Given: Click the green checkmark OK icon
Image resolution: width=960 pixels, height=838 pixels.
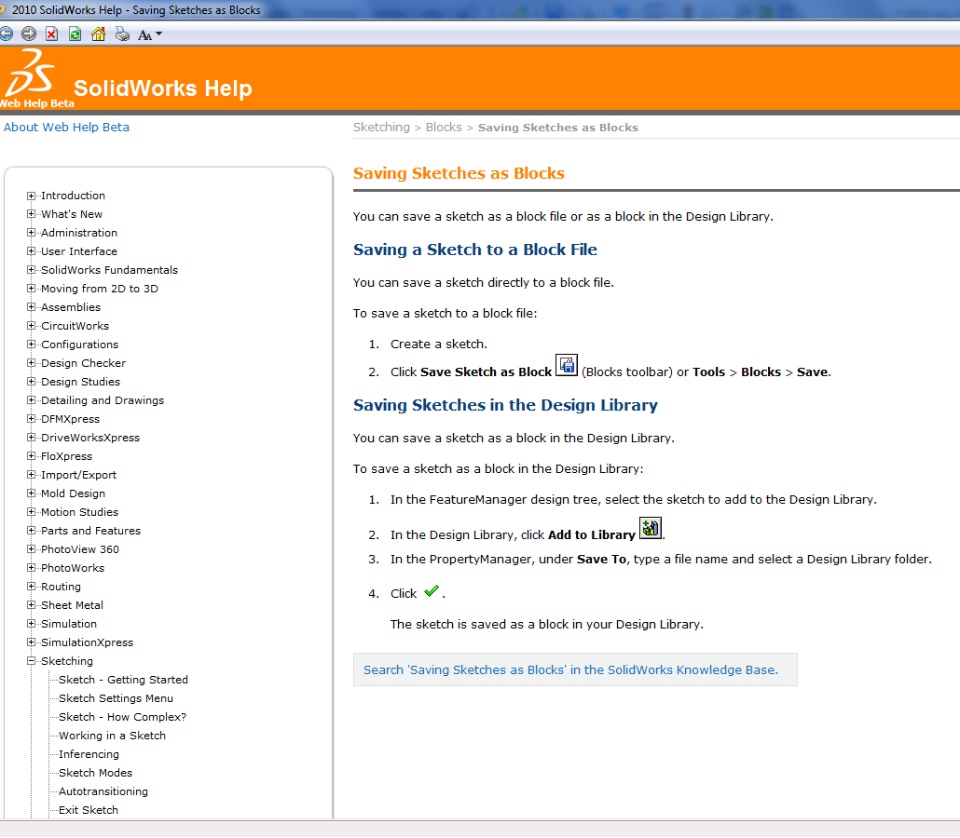Looking at the screenshot, I should (431, 591).
